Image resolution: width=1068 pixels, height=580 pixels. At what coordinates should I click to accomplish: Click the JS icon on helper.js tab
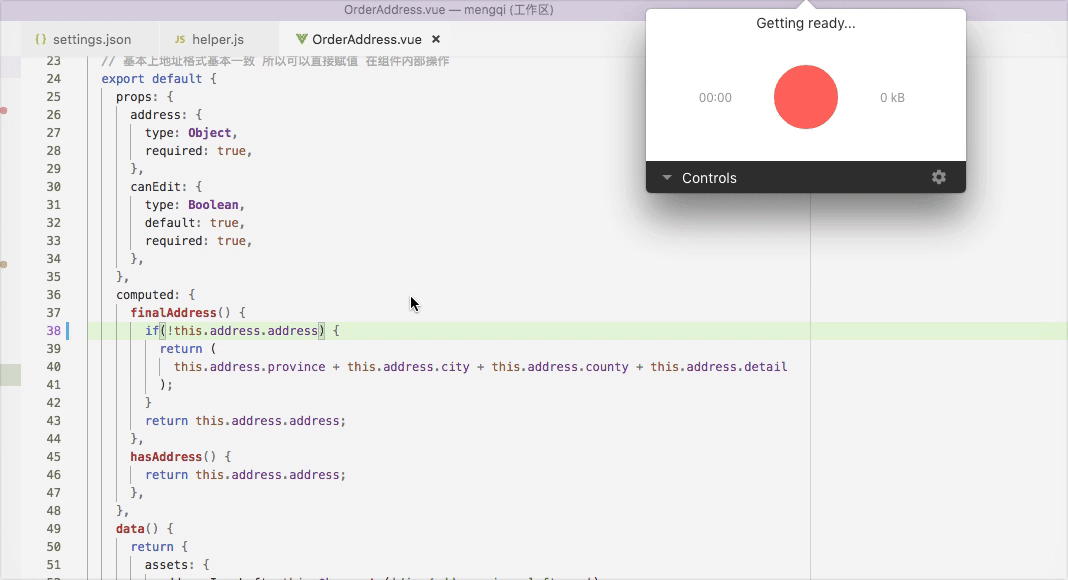tap(180, 39)
